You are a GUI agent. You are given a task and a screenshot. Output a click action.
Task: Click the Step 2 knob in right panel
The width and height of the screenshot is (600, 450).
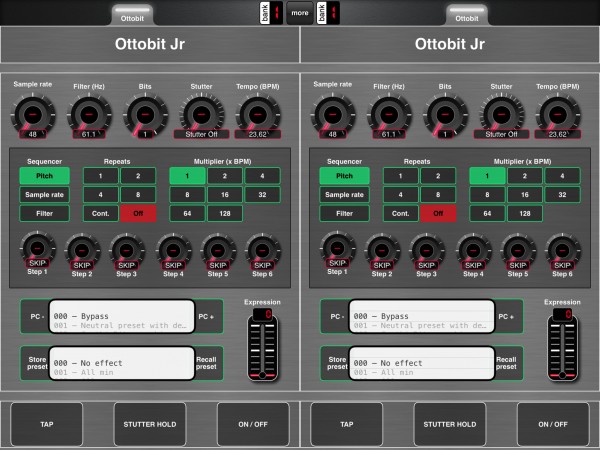point(382,251)
